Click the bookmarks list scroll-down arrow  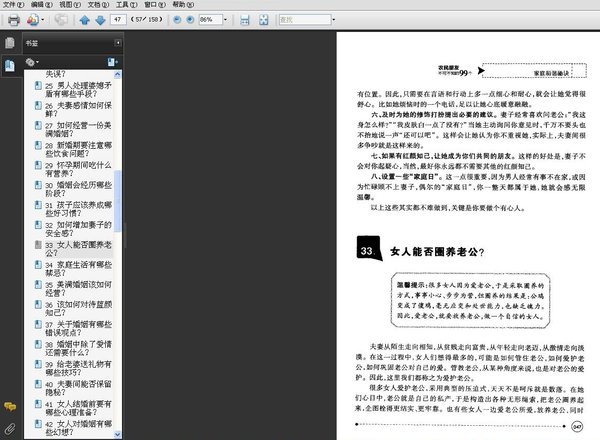point(117,435)
